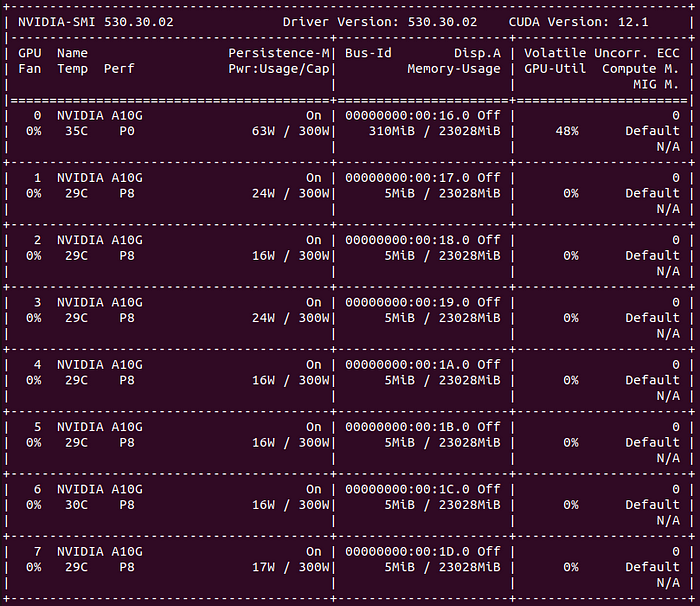Click the P0 performance state
Viewport: 700px width, 606px height.
[x=127, y=131]
